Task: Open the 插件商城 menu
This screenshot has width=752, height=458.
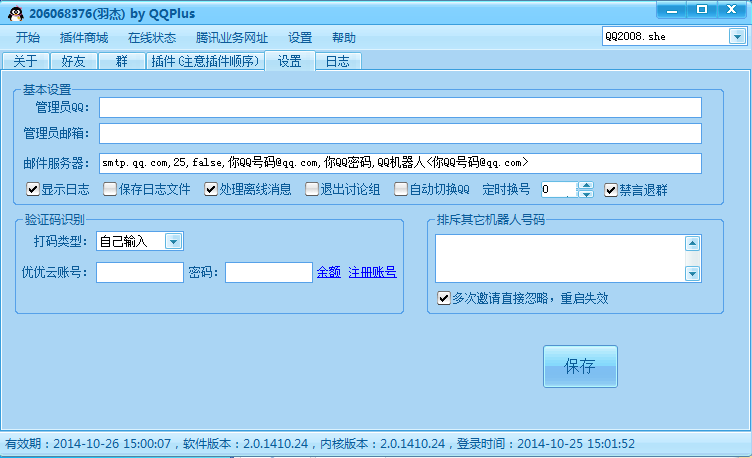Action: [84, 37]
